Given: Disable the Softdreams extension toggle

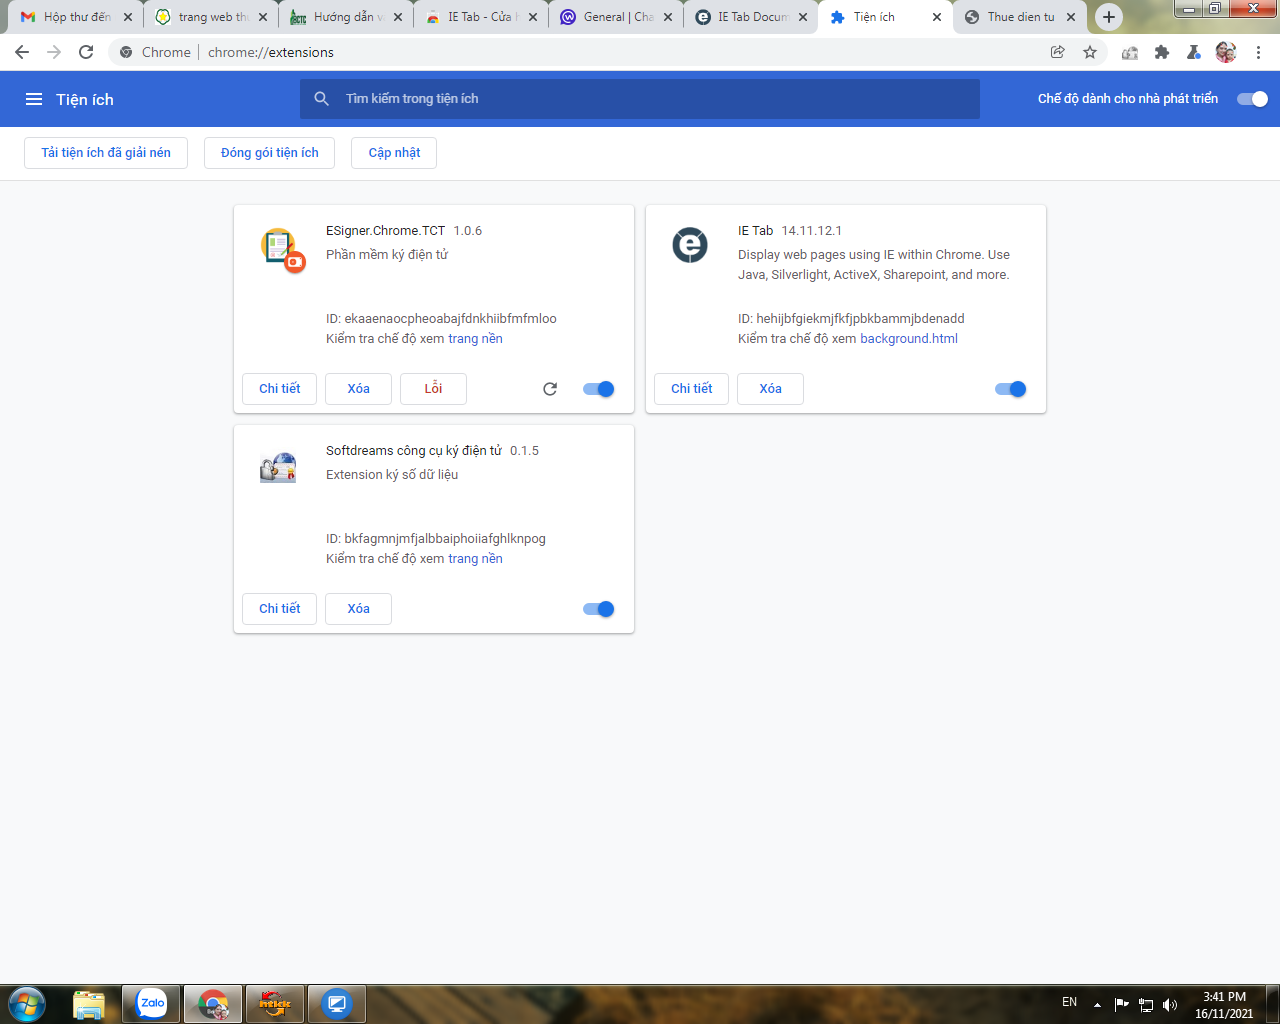Looking at the screenshot, I should (599, 609).
